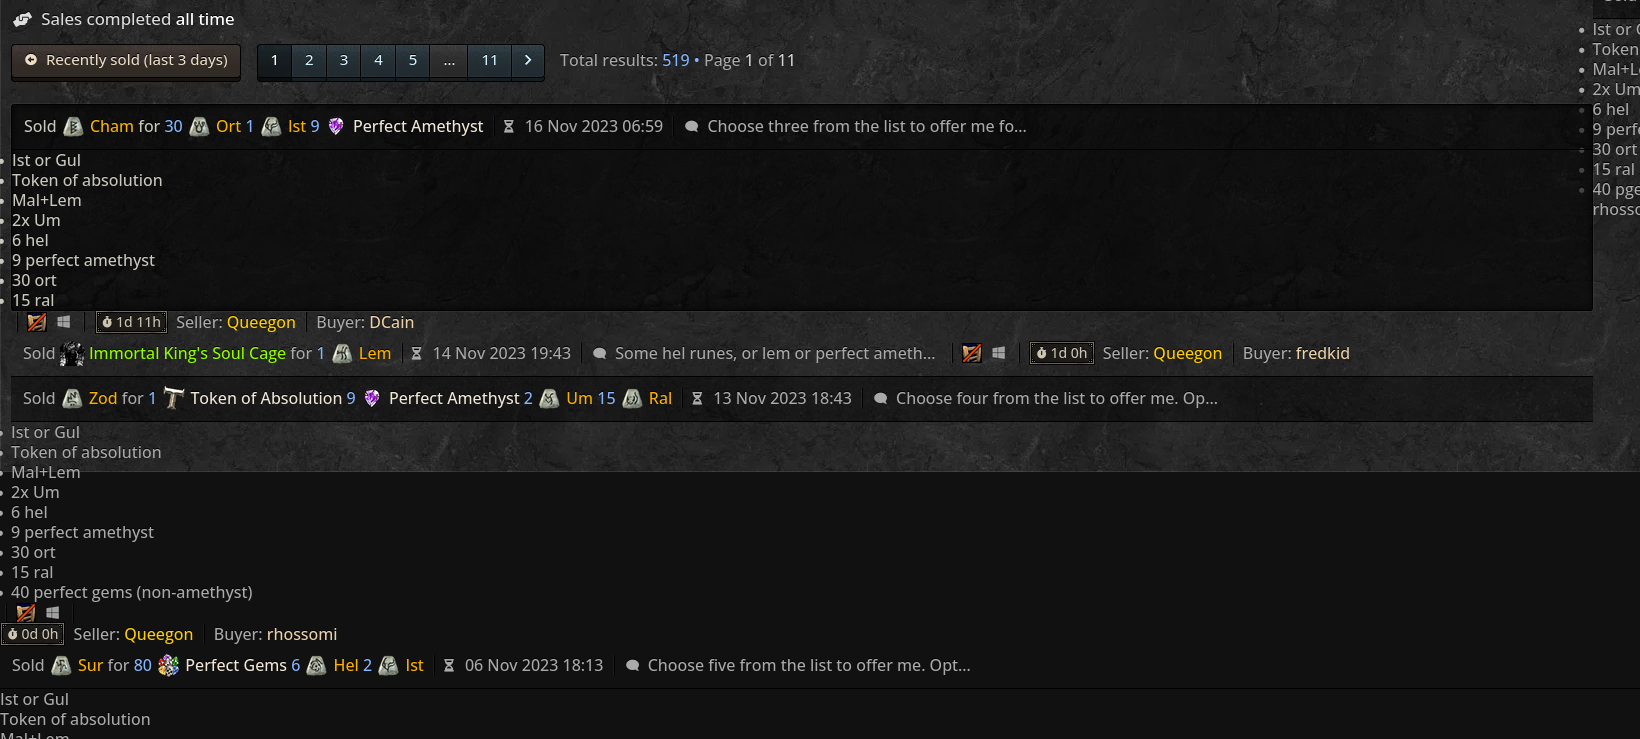
Task: Select page 5 in the pagination
Action: pyautogui.click(x=413, y=61)
